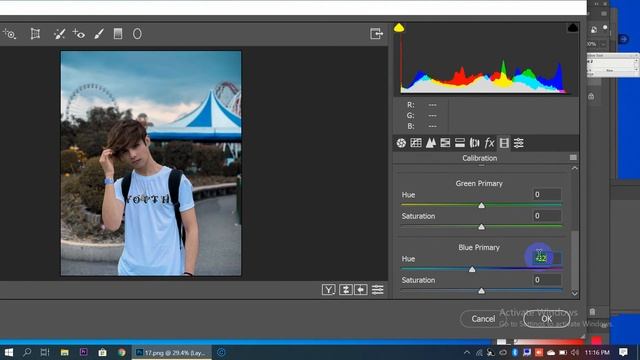This screenshot has height=360, width=640.
Task: Click the battery tray icon
Action: 563,352
